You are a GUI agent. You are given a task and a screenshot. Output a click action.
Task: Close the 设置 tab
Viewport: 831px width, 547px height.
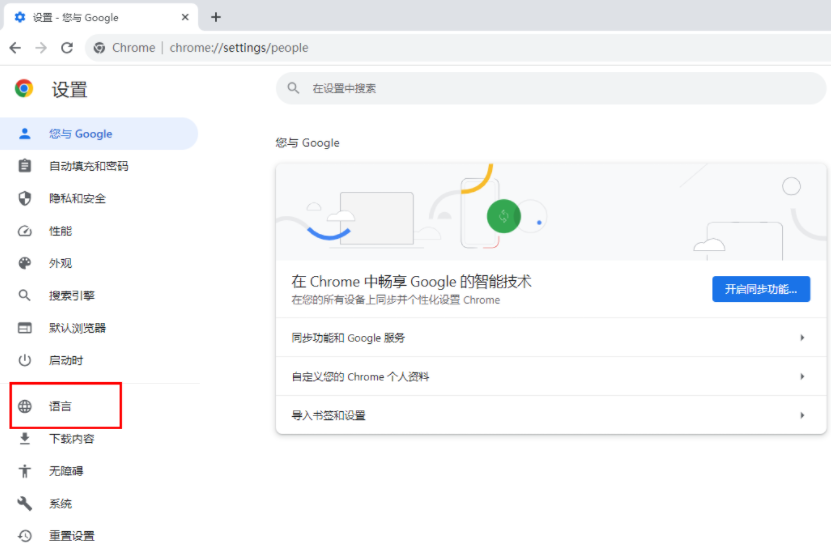(185, 17)
